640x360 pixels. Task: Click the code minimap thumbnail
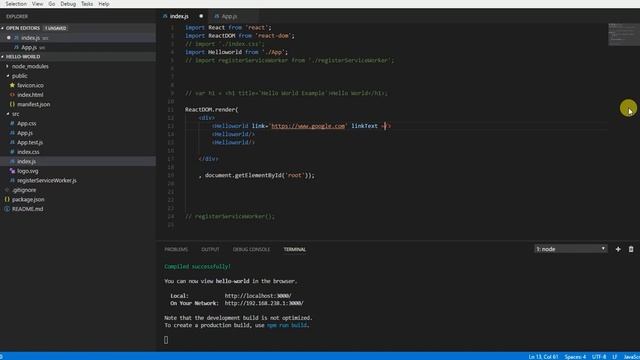point(624,34)
